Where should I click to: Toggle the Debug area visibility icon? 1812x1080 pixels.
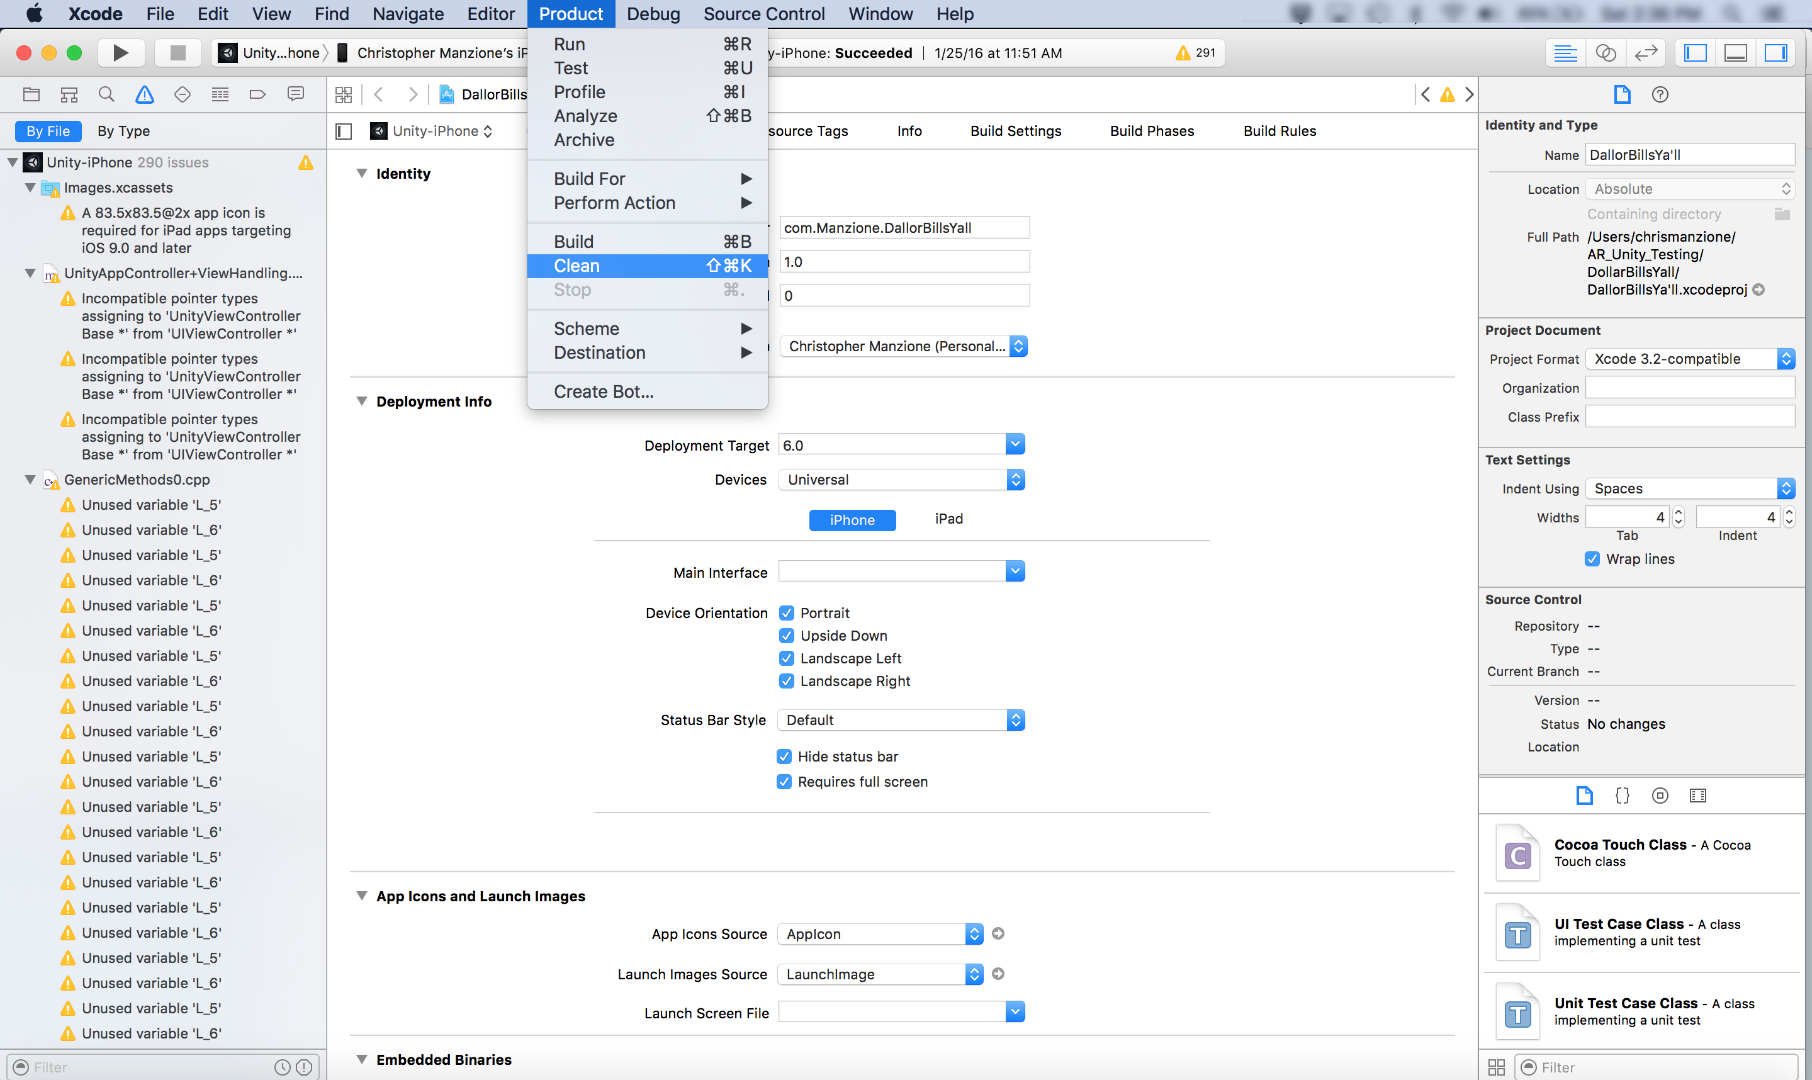(x=1736, y=53)
